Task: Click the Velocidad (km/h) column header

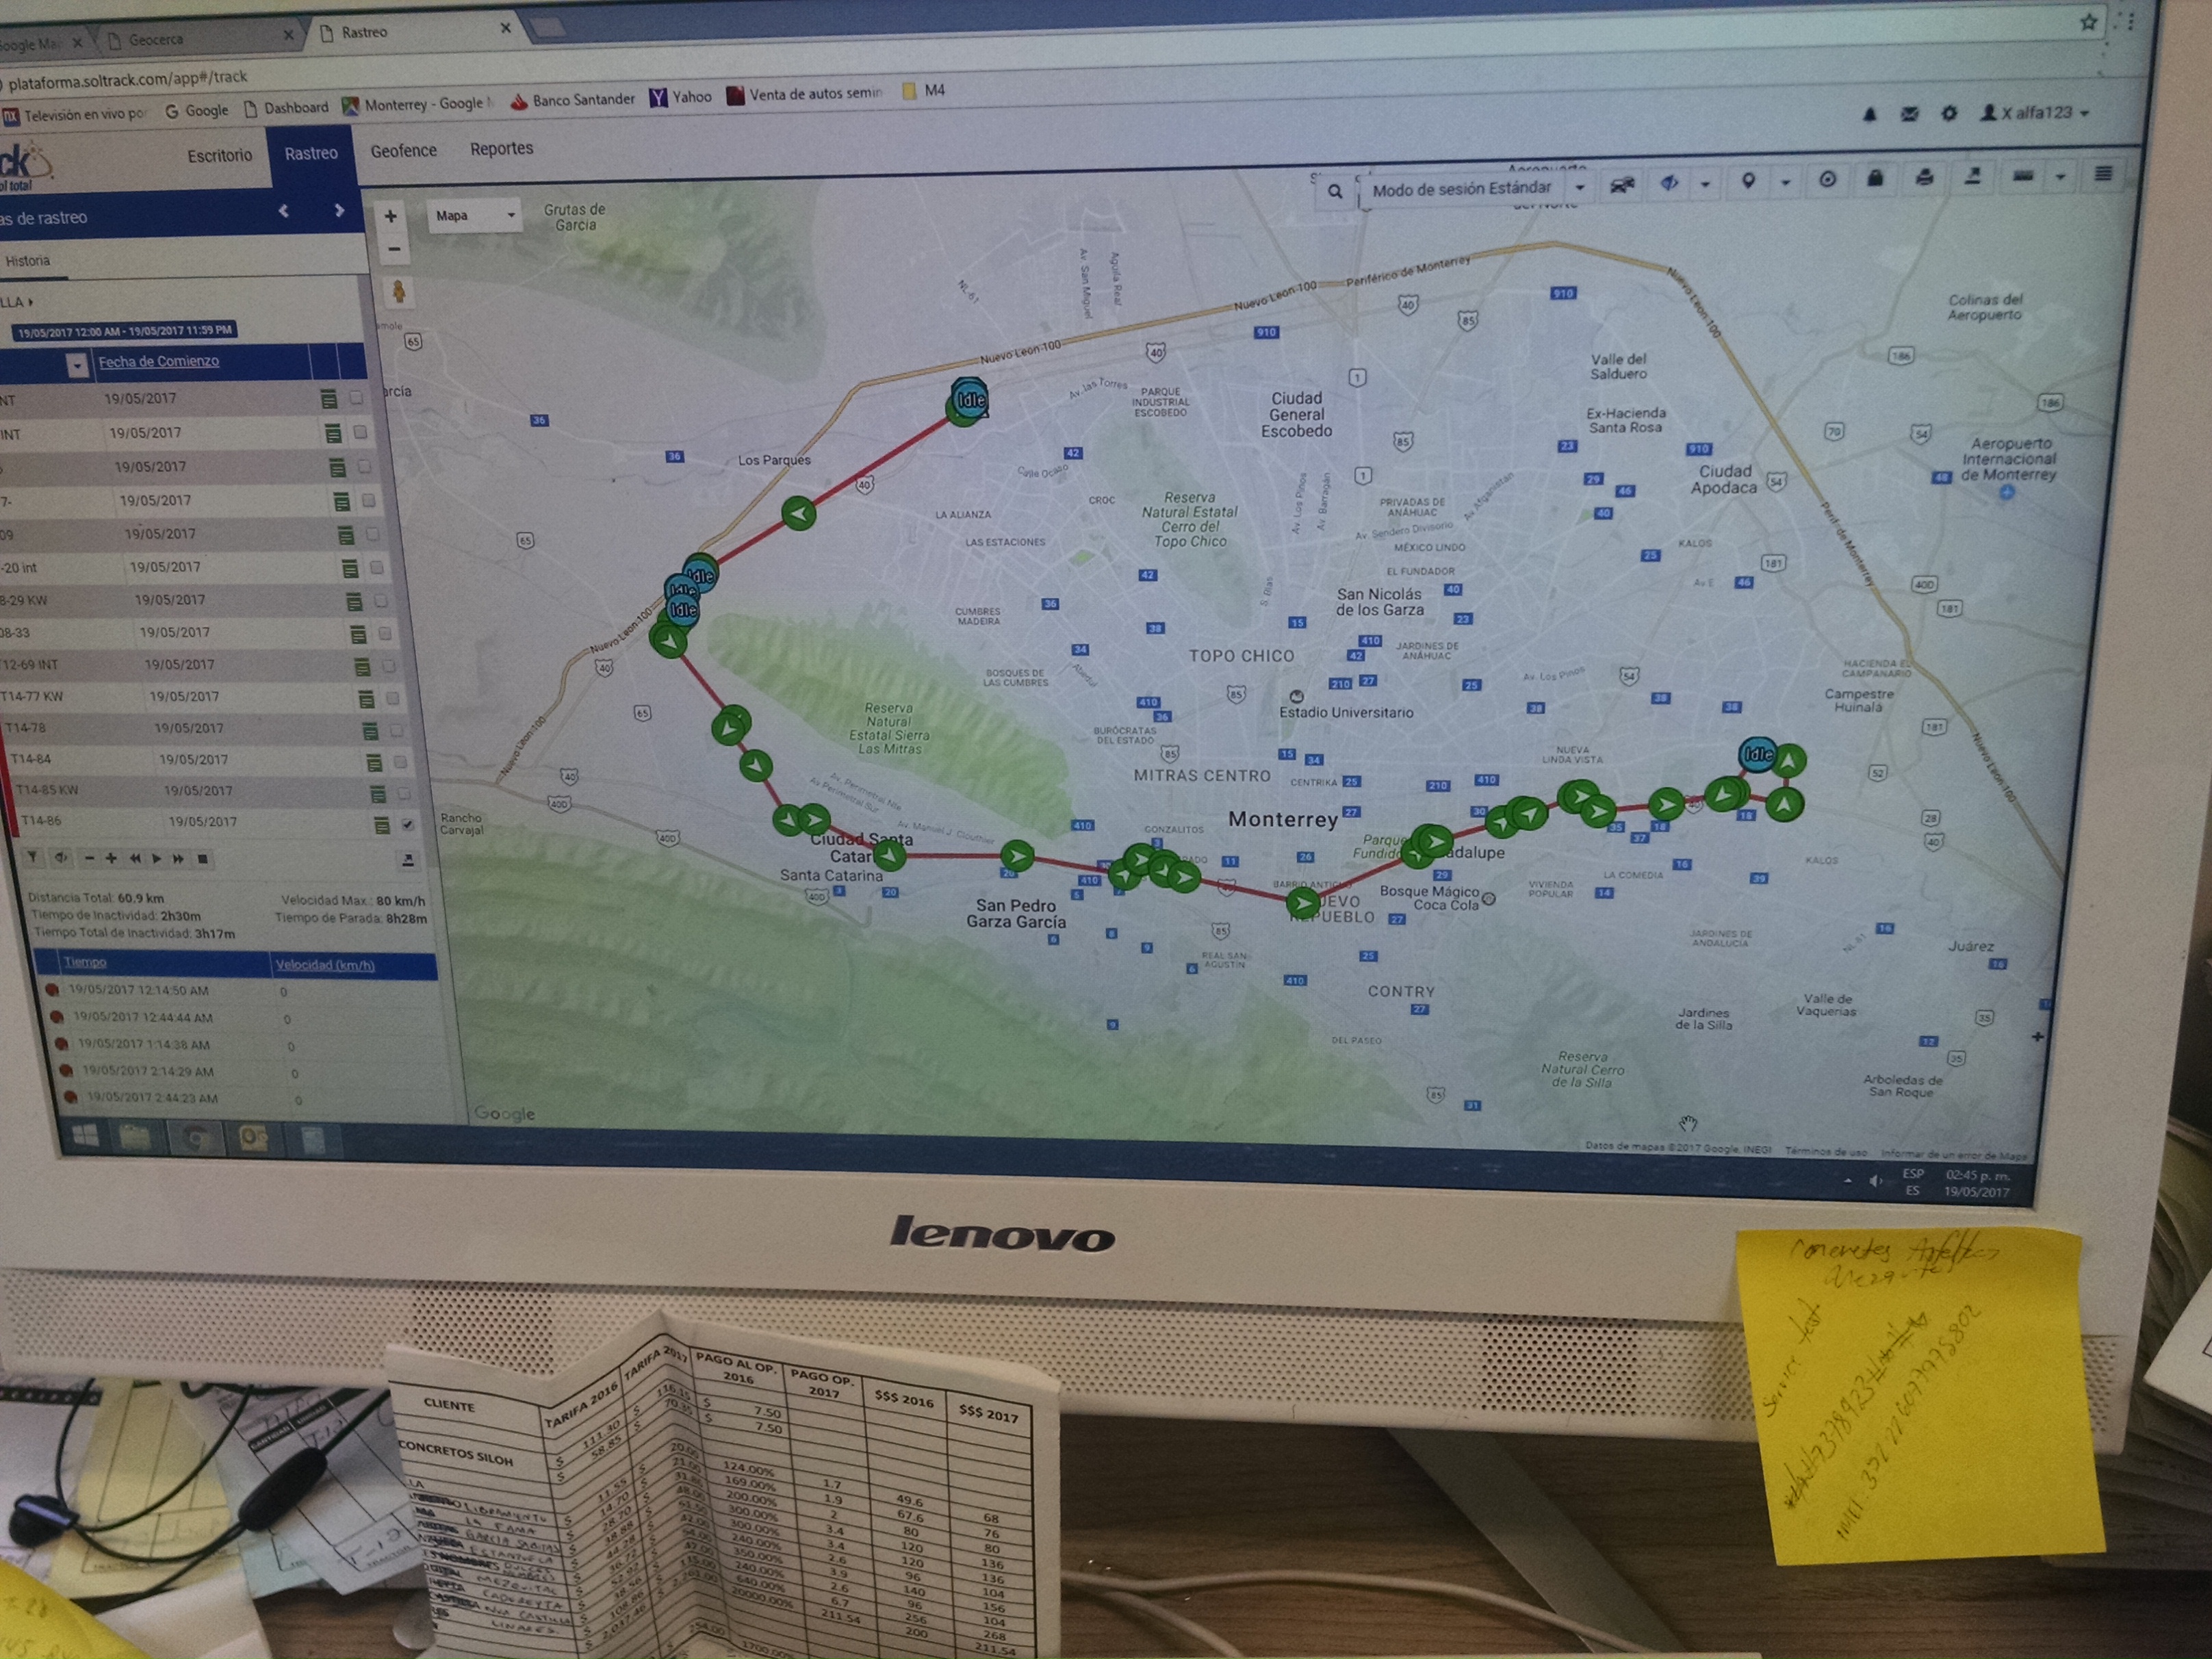Action: pos(324,965)
